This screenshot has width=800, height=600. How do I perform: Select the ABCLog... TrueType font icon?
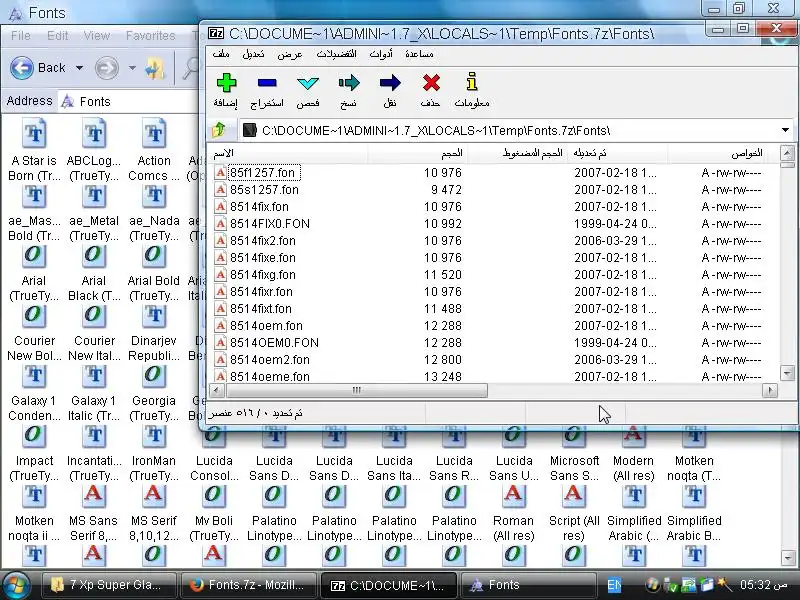point(94,134)
